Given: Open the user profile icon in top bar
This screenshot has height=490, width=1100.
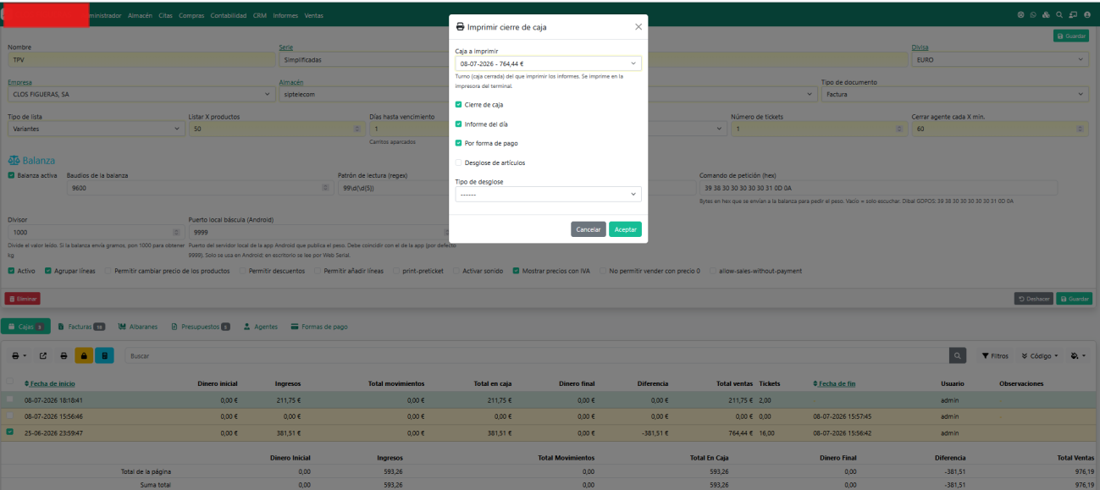Looking at the screenshot, I should coord(1087,15).
